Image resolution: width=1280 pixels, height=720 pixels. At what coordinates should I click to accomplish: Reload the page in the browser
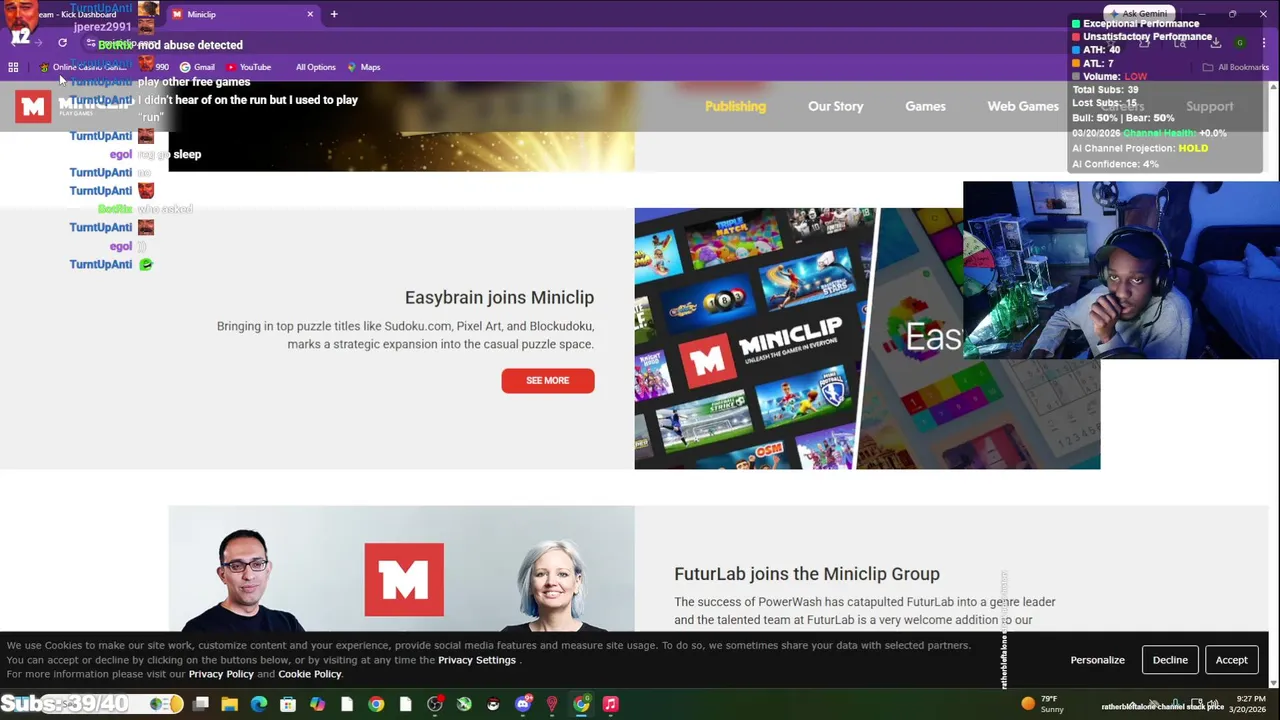(62, 43)
